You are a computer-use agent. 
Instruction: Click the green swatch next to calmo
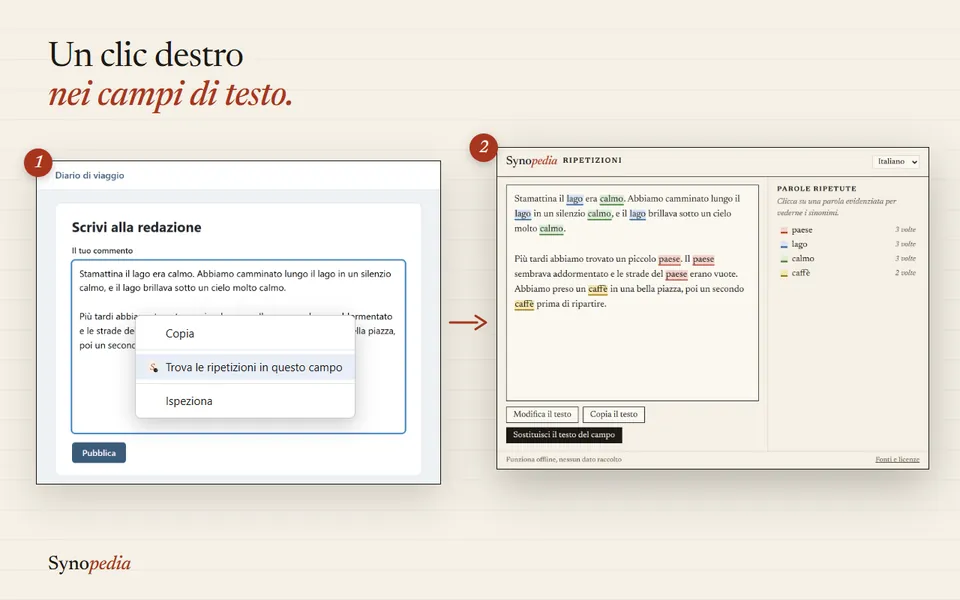[784, 259]
